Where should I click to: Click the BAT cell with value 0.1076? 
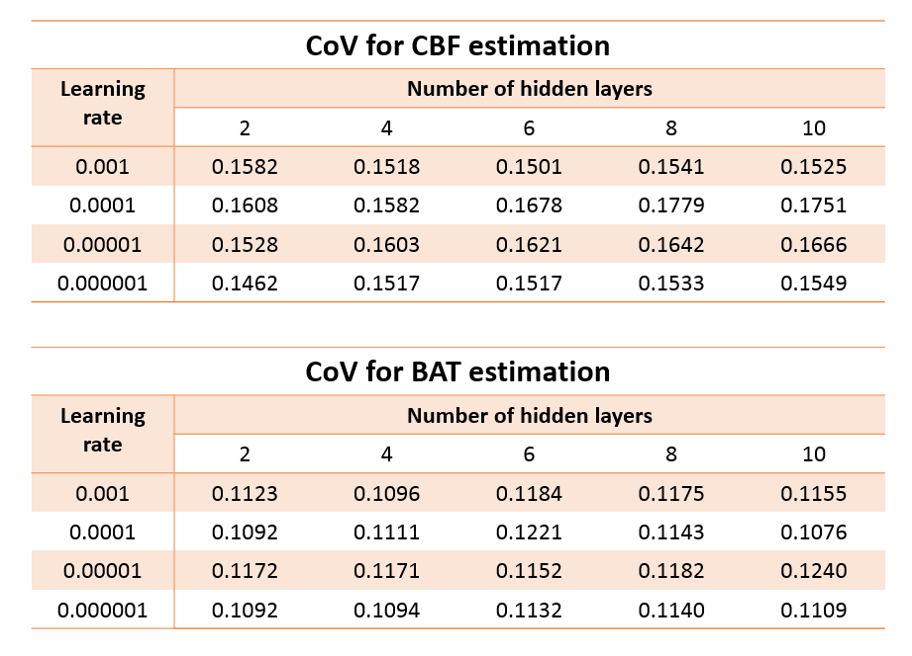(x=814, y=533)
